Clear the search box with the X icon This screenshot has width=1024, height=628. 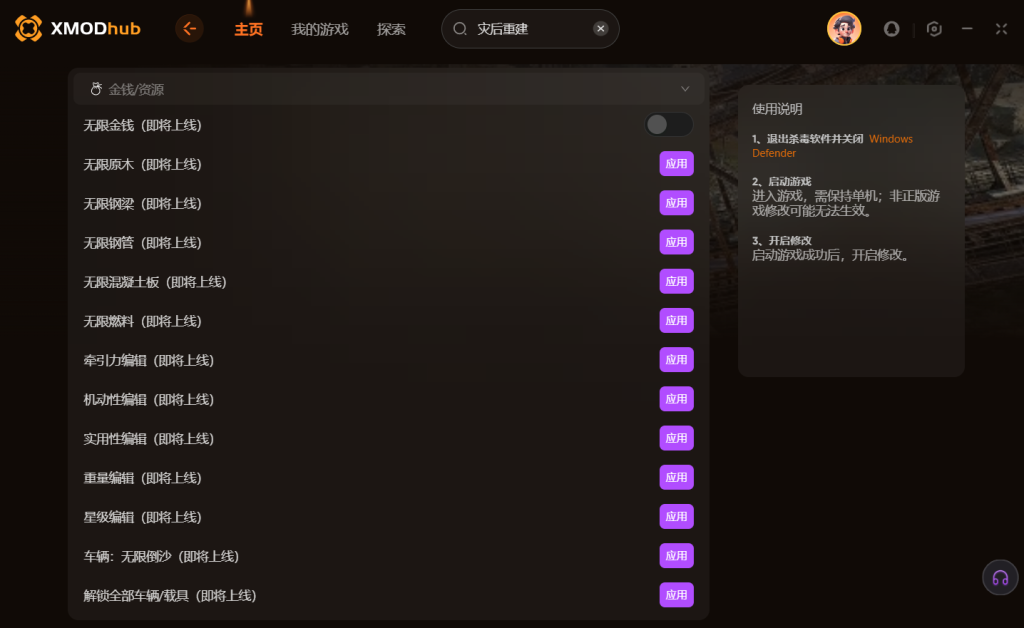pos(601,29)
